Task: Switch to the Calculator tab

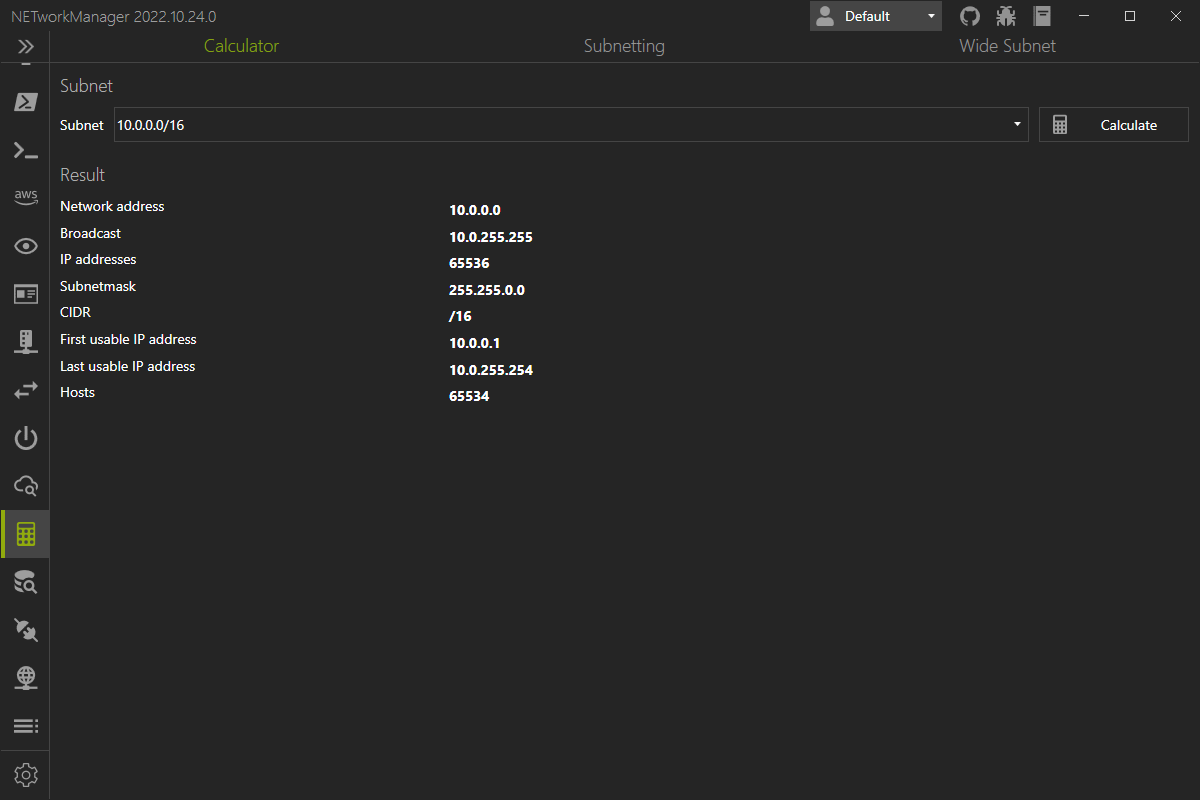Action: point(241,46)
